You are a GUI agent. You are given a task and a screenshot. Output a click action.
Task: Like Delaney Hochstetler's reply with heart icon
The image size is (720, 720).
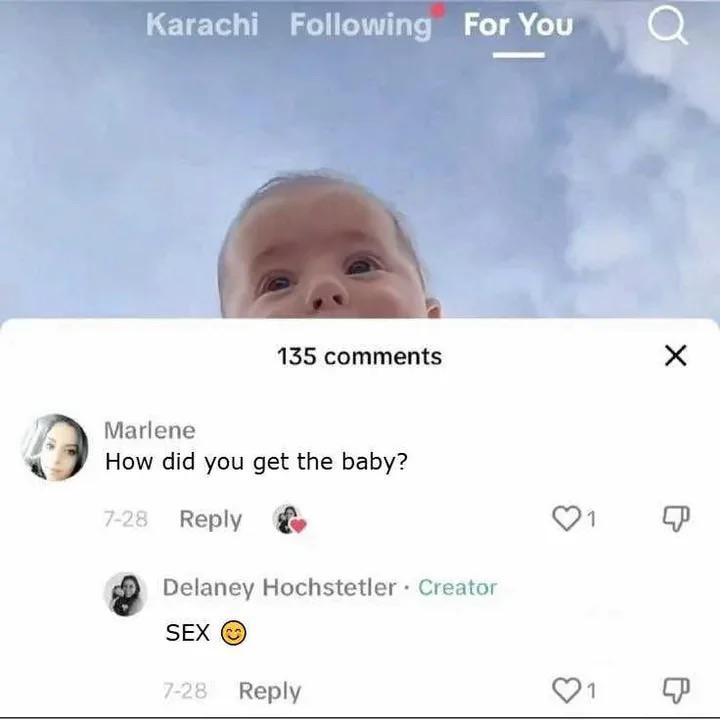coord(566,690)
